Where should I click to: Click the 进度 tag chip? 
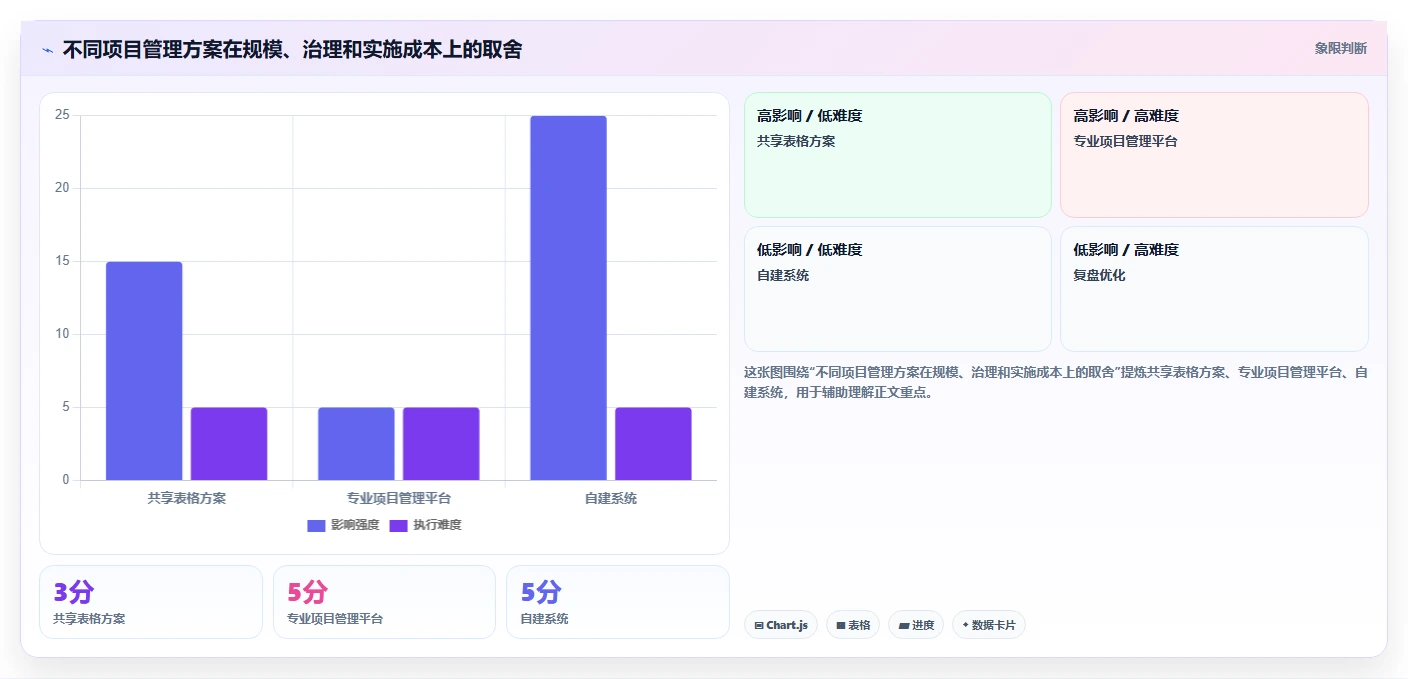[x=916, y=625]
